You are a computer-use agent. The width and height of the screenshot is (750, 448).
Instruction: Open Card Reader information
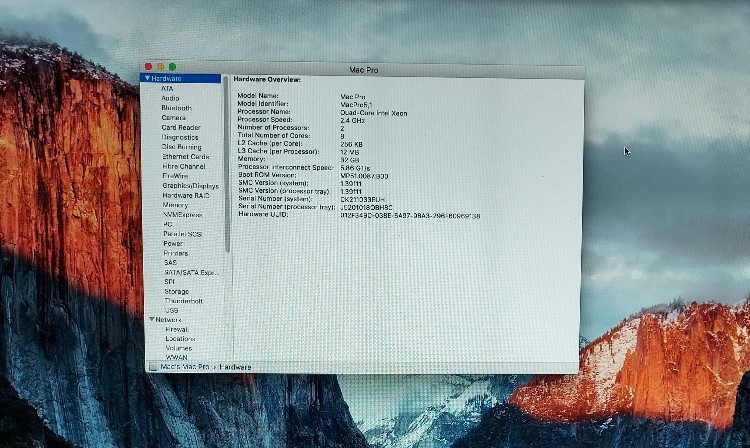click(181, 128)
